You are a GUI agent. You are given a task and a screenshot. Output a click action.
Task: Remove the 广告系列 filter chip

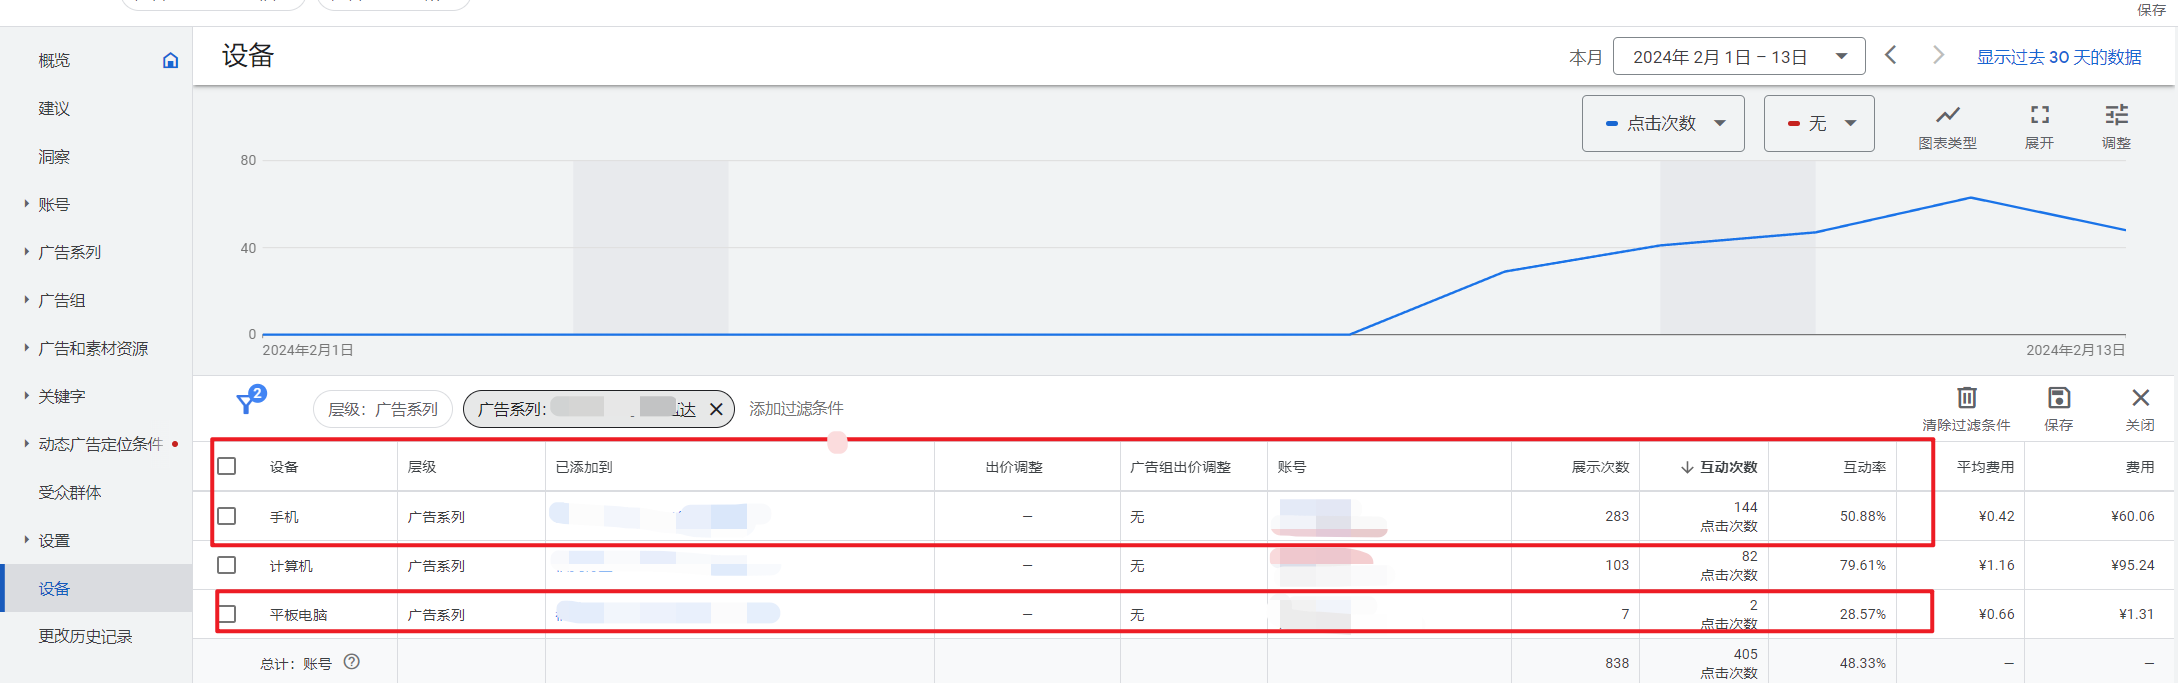click(716, 409)
